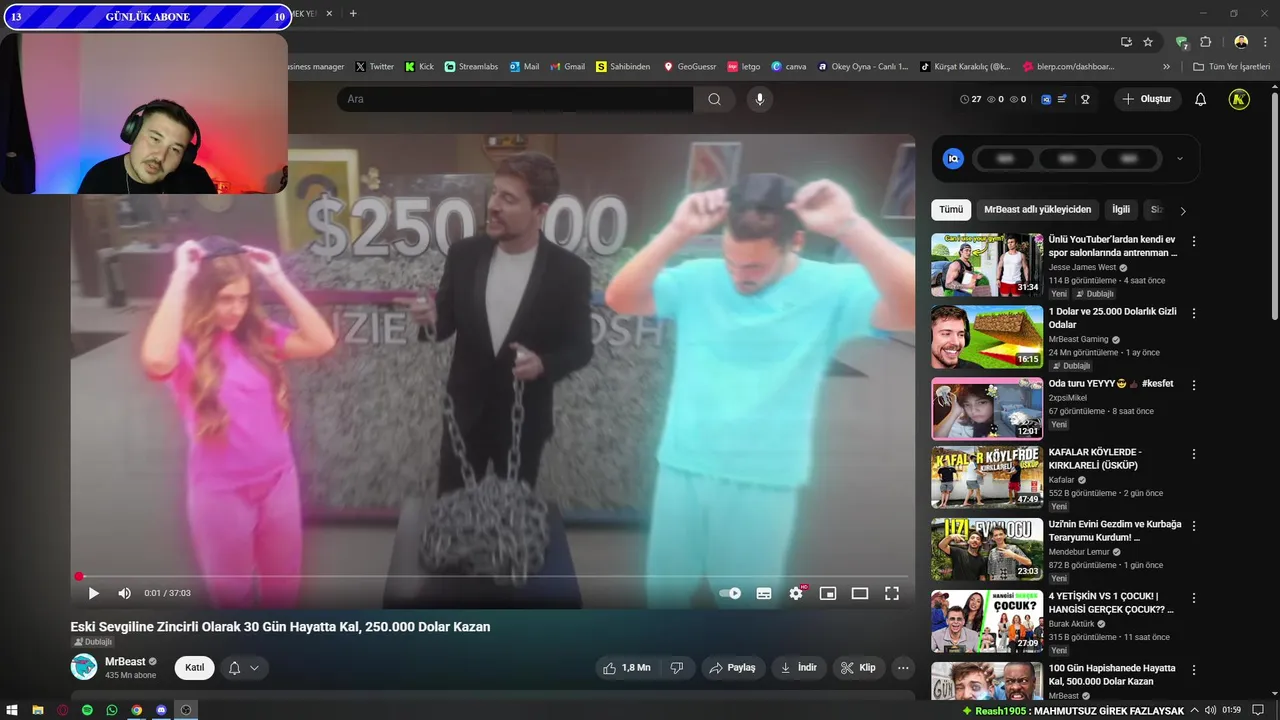
Task: Open MrBeast channel name link
Action: (x=125, y=662)
